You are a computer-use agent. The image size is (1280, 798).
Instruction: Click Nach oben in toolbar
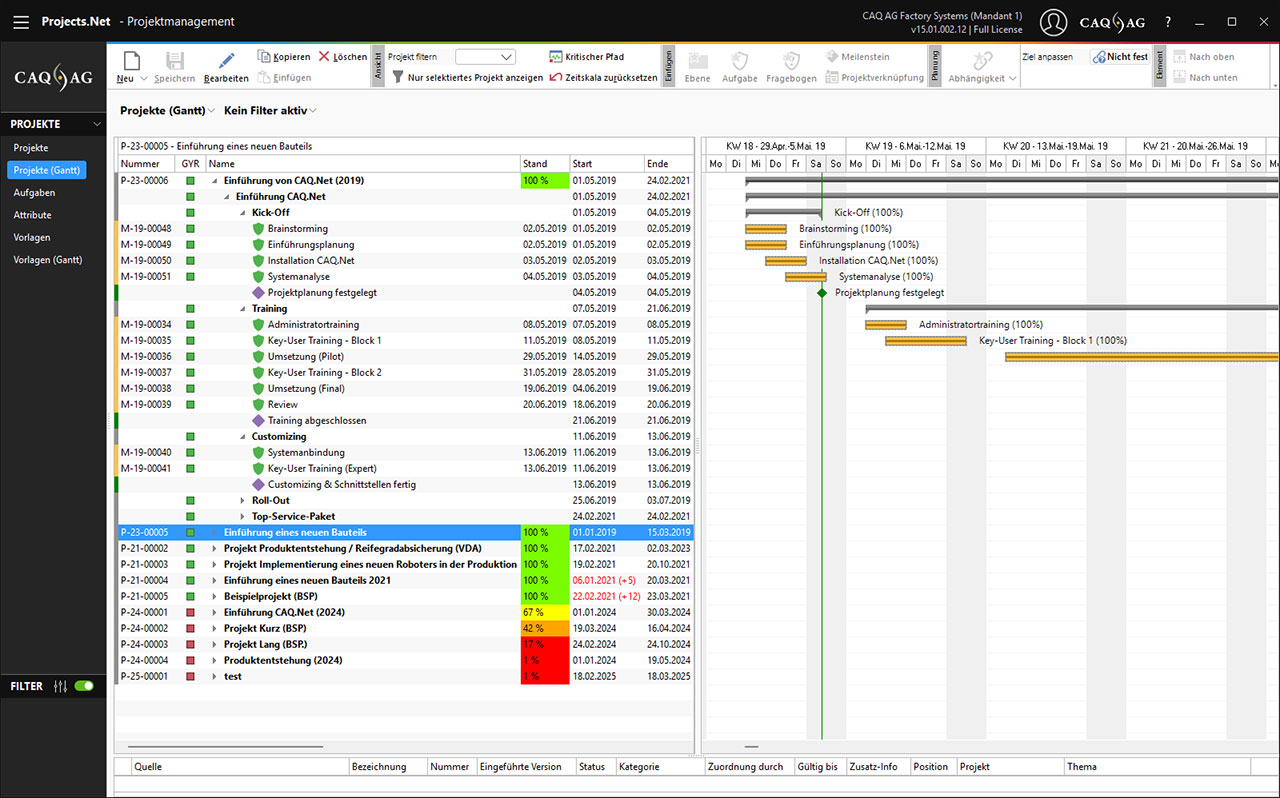(1204, 57)
